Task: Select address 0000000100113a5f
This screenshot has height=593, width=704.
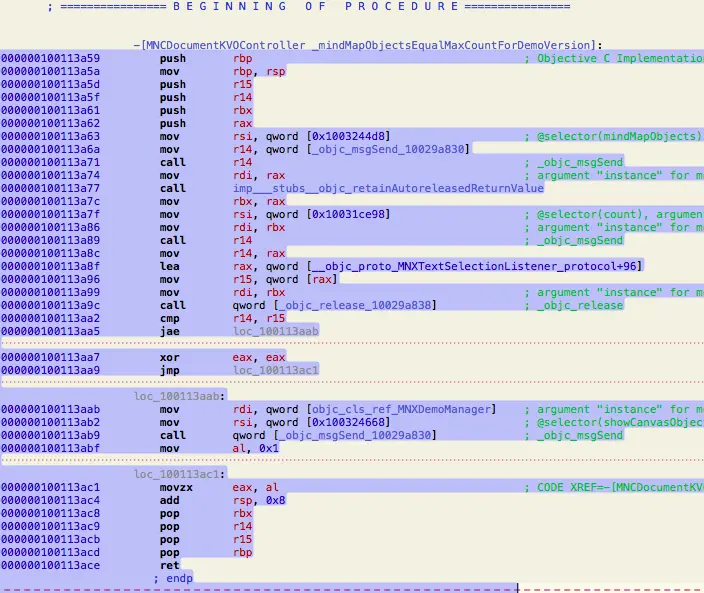Action: pyautogui.click(x=50, y=97)
